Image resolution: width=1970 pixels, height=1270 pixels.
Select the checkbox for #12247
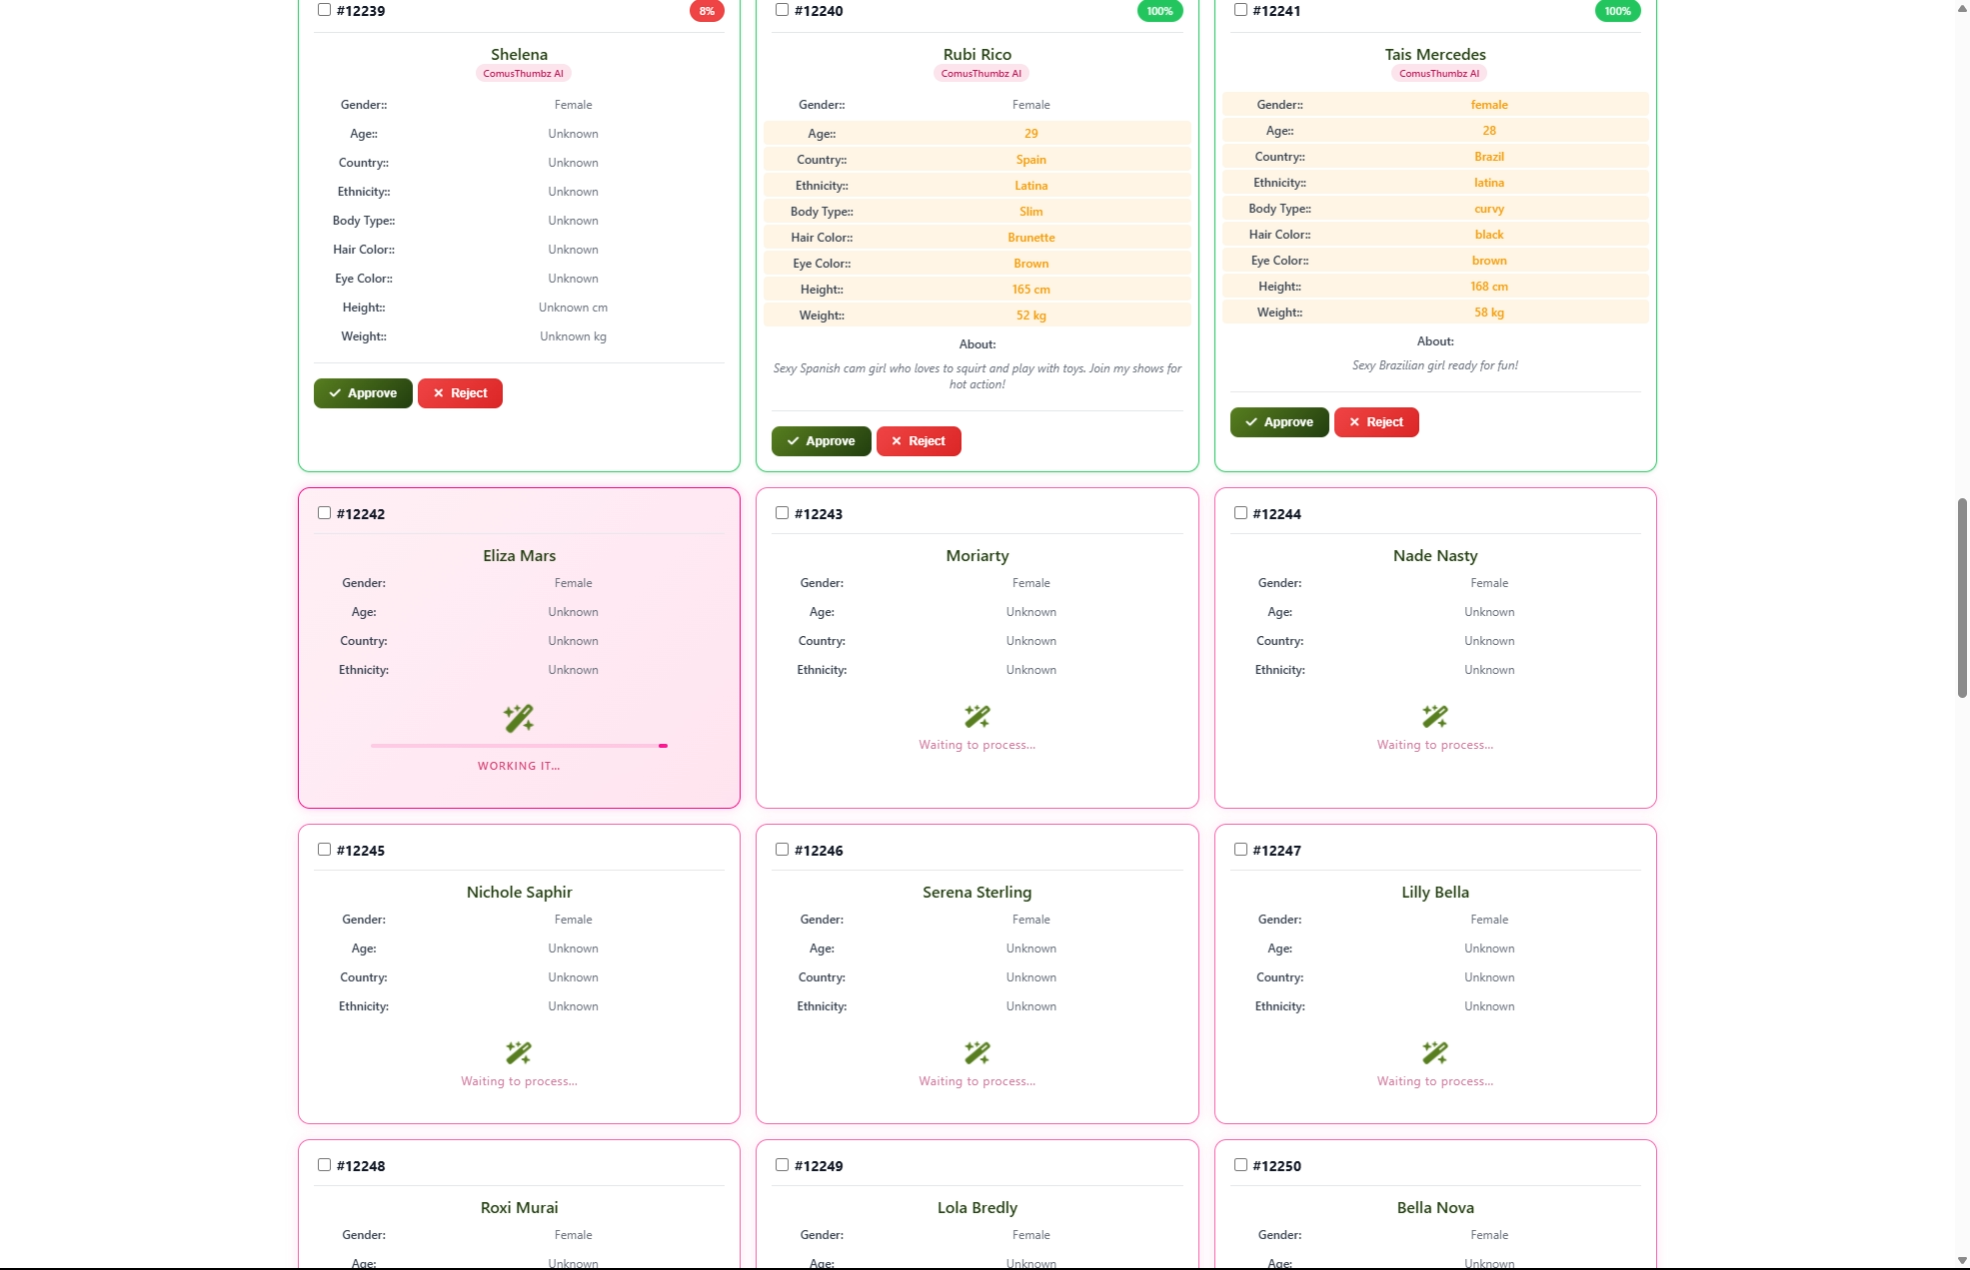[x=1239, y=849]
